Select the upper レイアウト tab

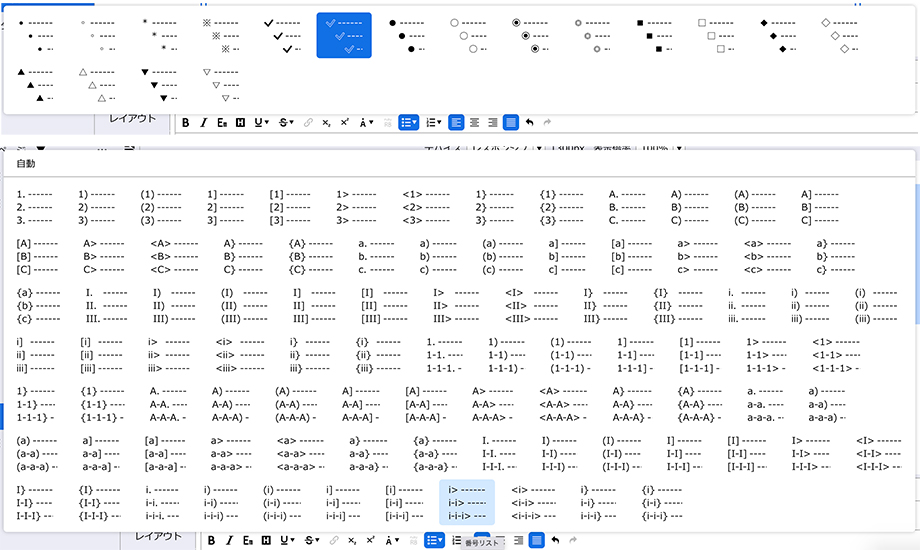(132, 118)
